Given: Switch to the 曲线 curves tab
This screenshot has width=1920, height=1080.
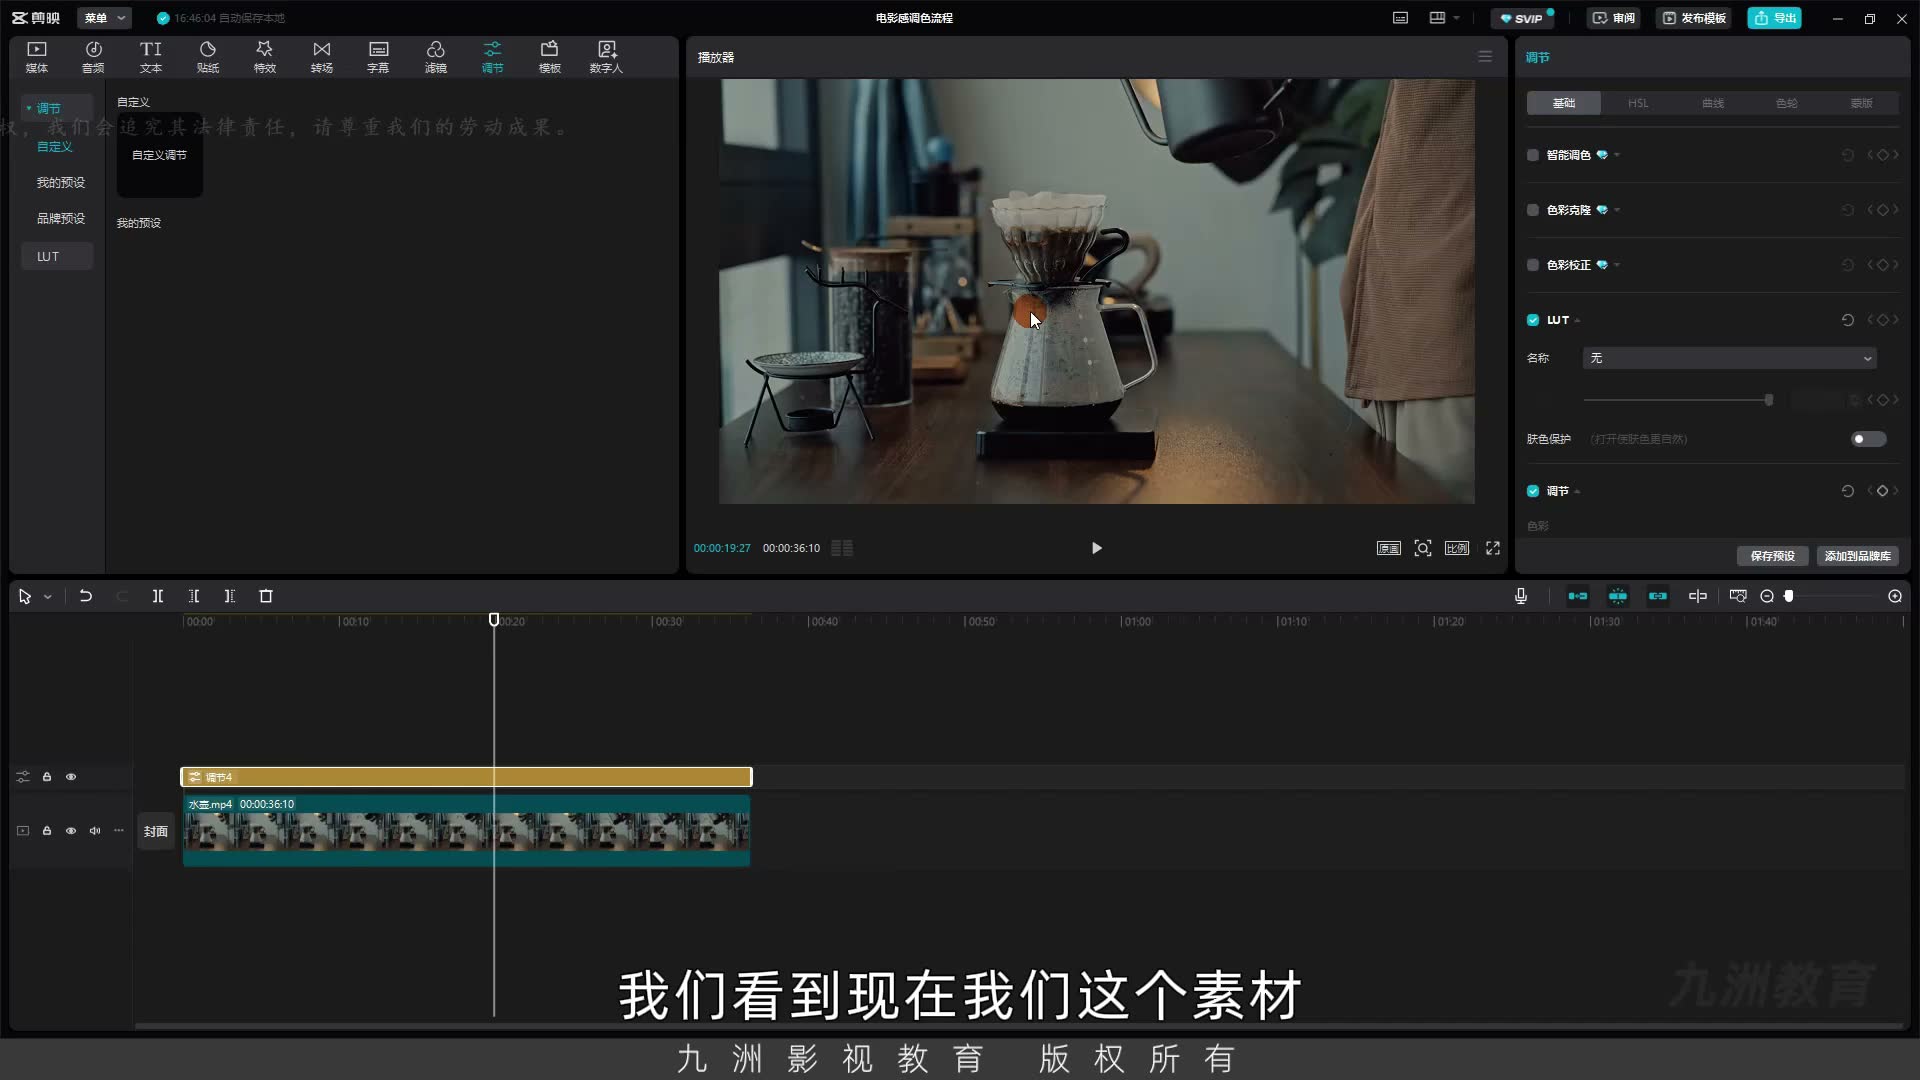Looking at the screenshot, I should click(1713, 103).
